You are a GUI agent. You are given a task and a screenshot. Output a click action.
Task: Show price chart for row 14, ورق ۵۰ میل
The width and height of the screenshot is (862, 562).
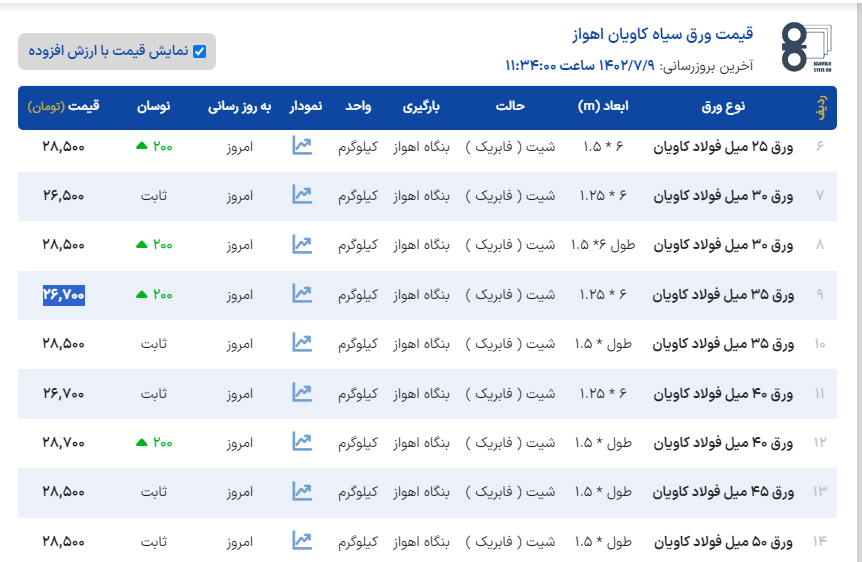coord(302,541)
